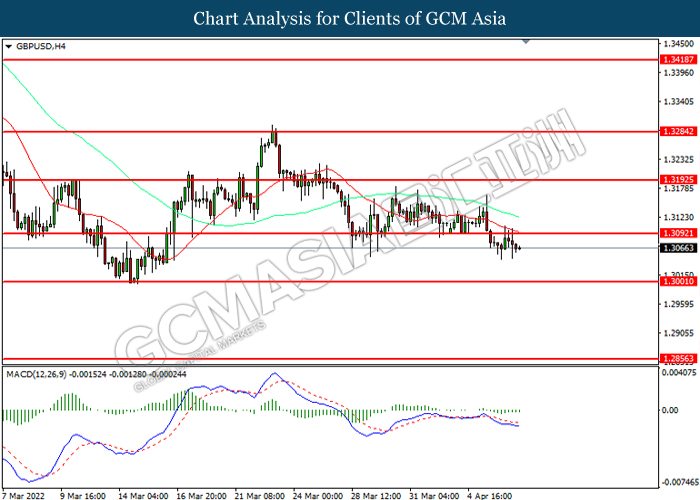
Task: Click the chart shift triangle marker at top
Action: pyautogui.click(x=525, y=42)
